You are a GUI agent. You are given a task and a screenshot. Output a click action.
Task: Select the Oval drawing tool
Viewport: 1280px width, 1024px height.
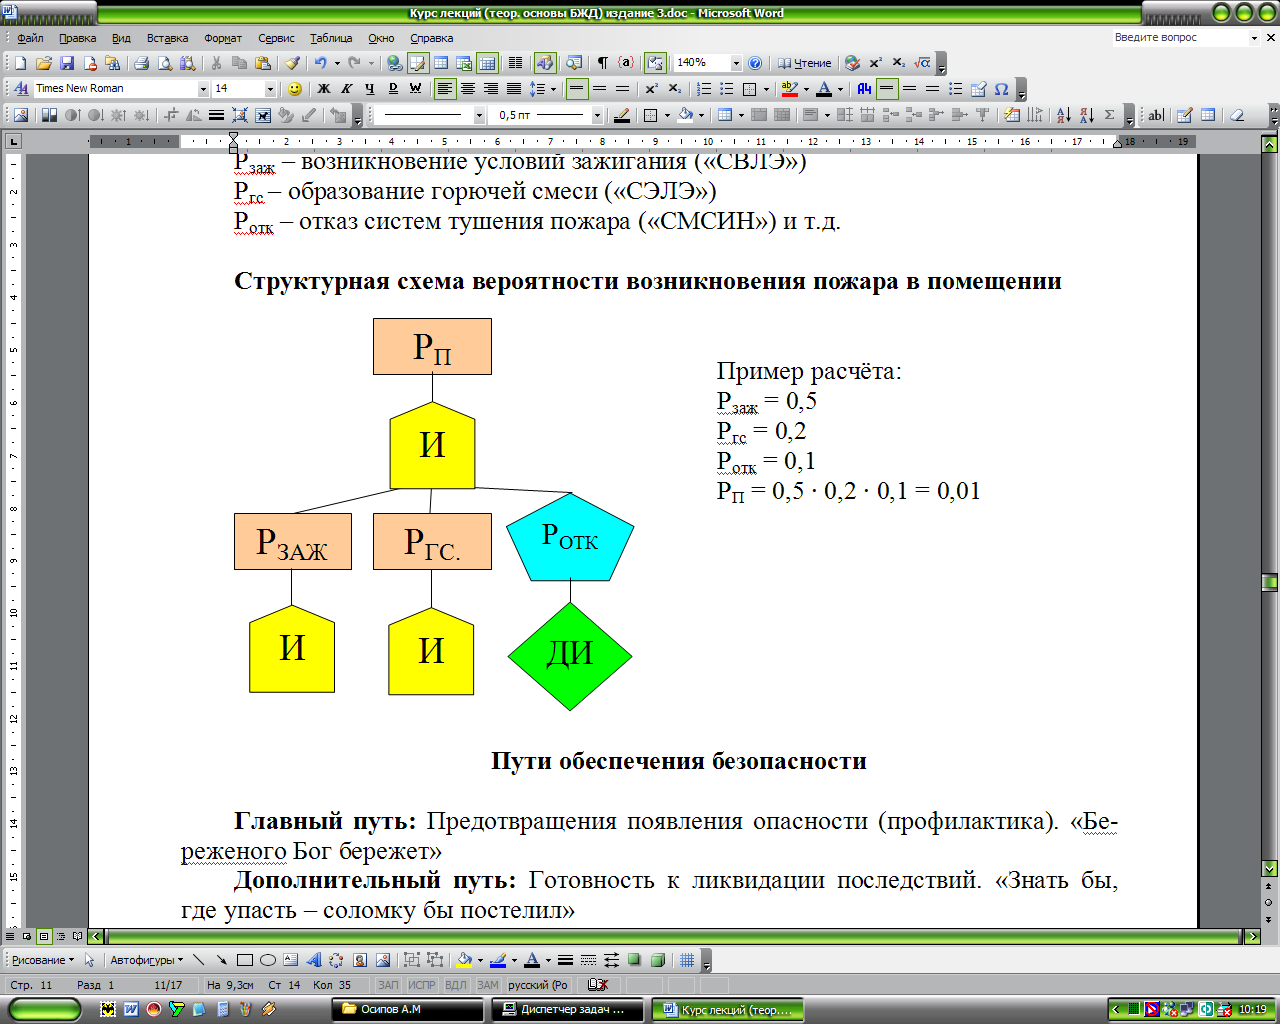(267, 960)
